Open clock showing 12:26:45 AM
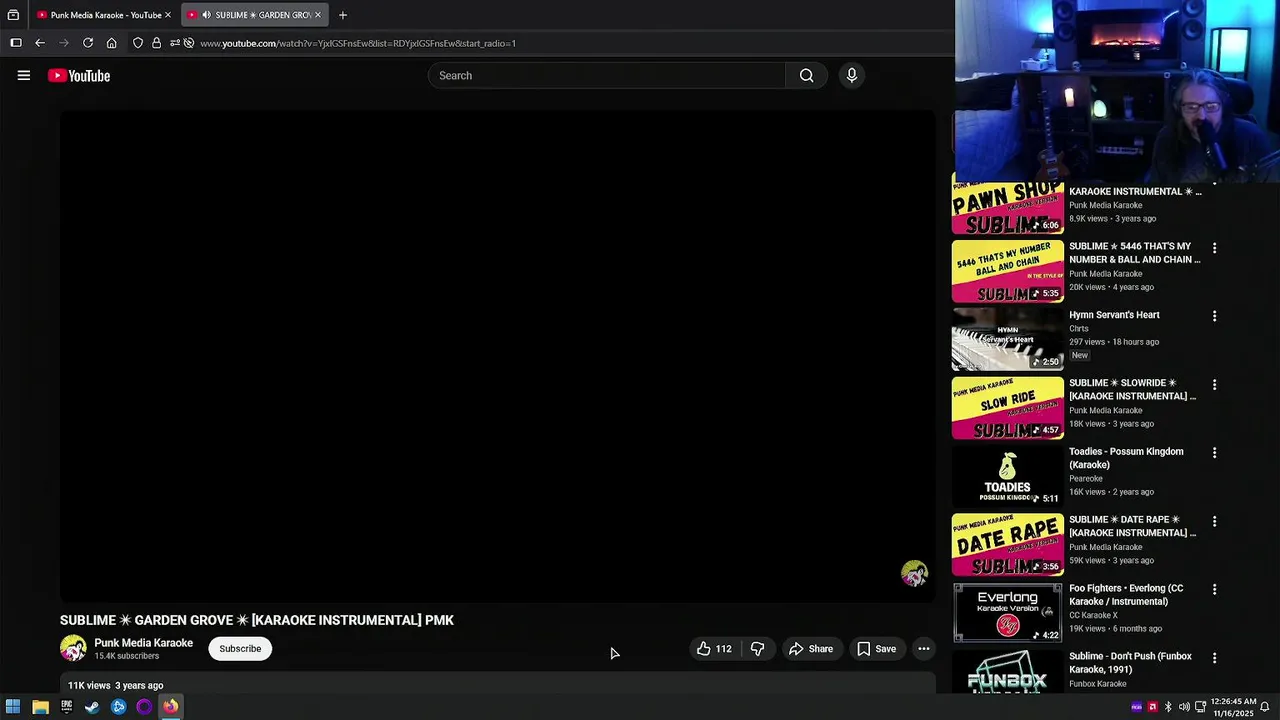 (x=1233, y=707)
